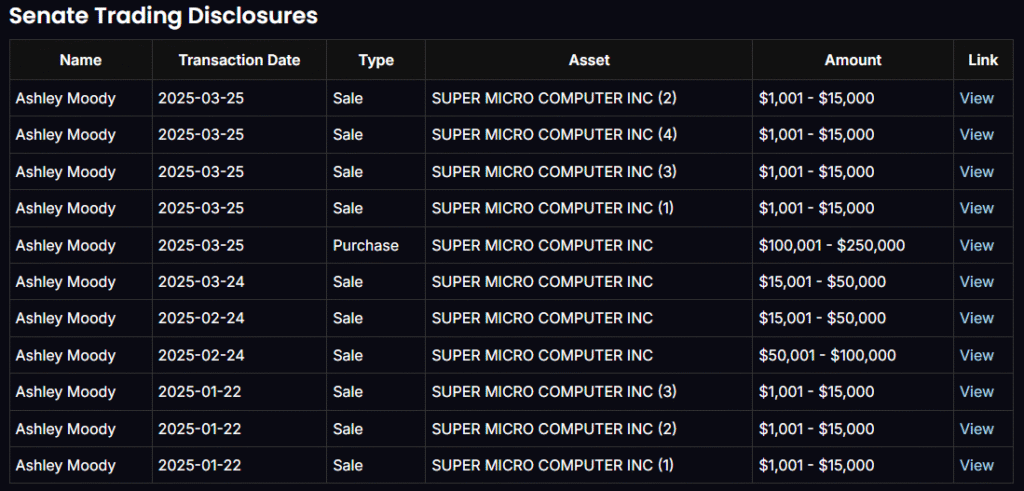Open View link for the Purchase transaction
This screenshot has height=491, width=1024.
click(976, 245)
